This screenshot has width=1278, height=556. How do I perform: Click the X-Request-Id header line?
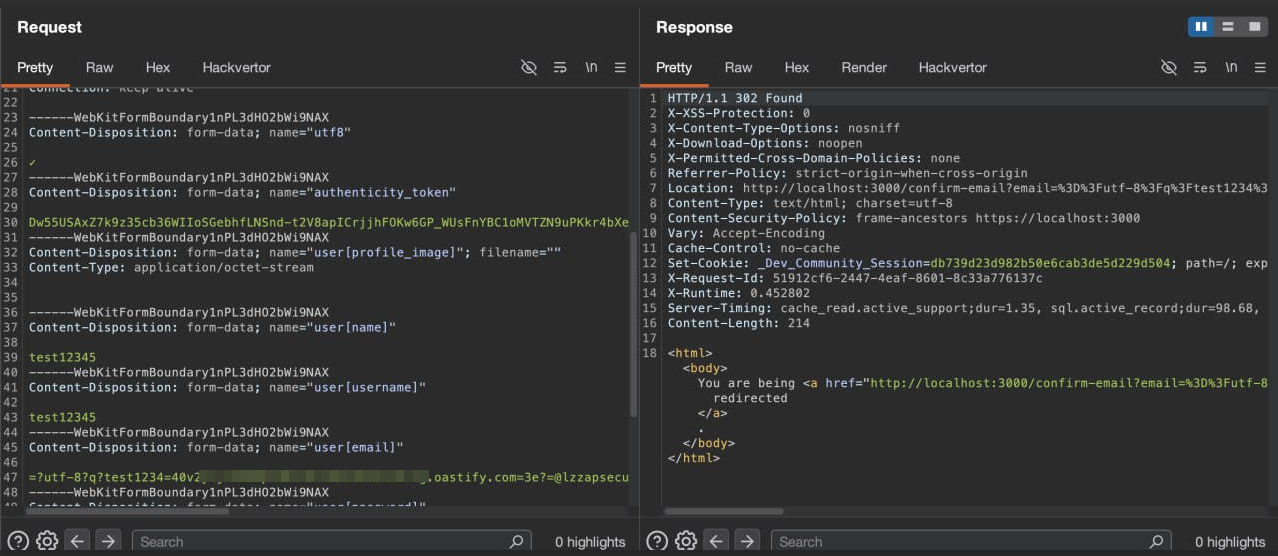pyautogui.click(x=855, y=278)
